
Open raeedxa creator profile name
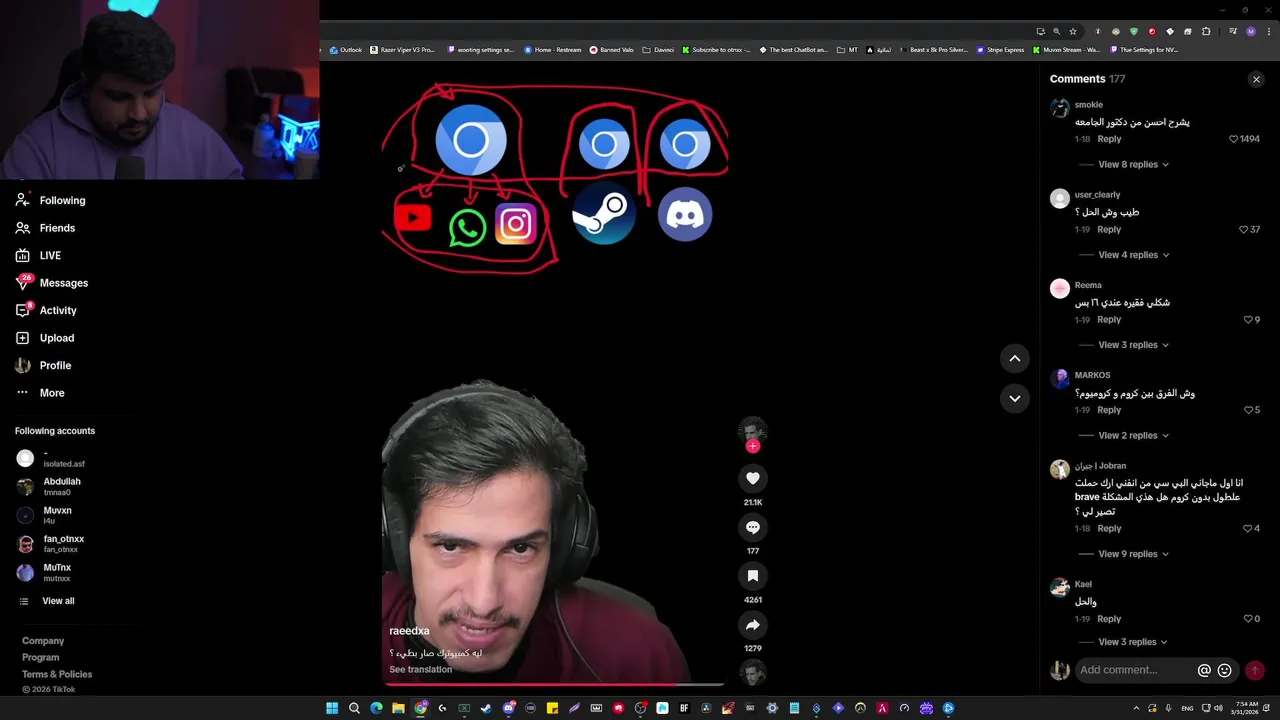coord(409,631)
